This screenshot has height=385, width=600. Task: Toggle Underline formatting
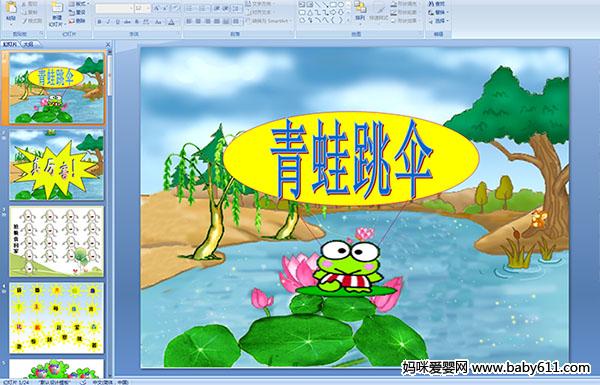118,22
